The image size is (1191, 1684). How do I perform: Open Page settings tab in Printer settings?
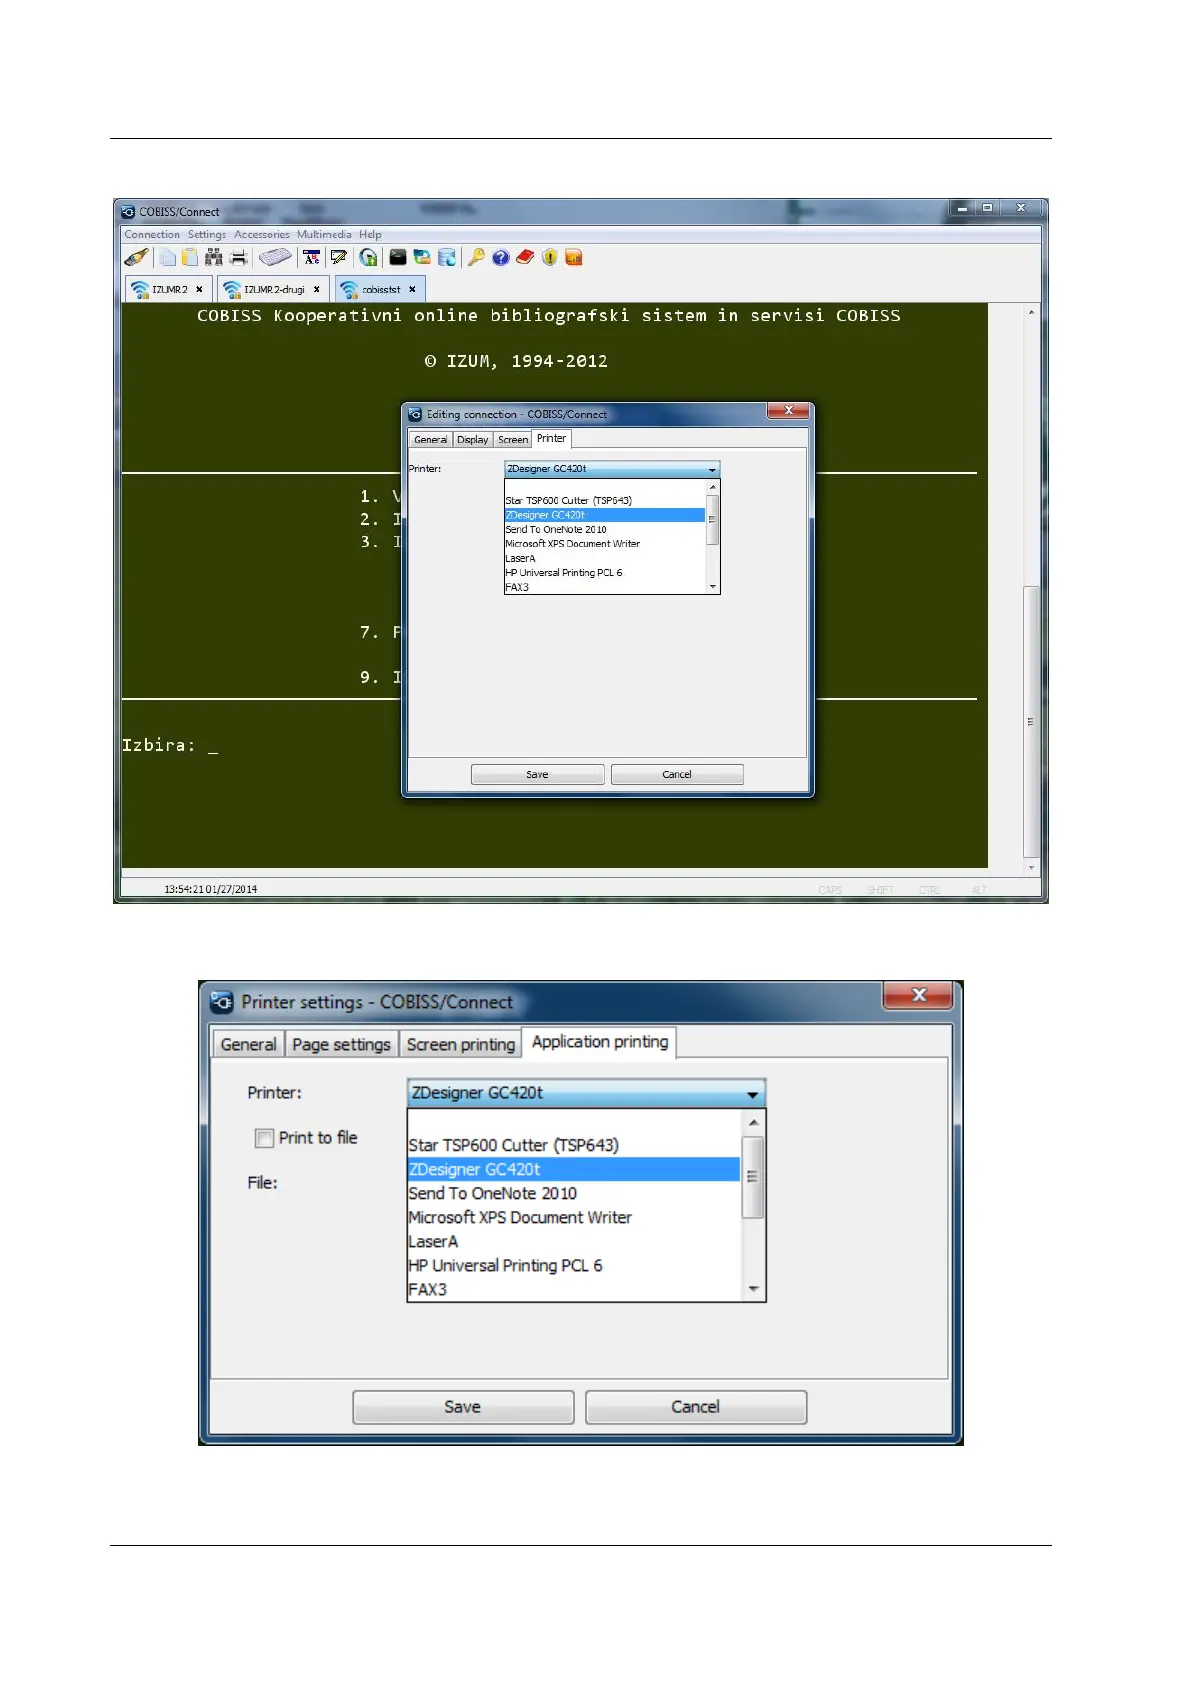[x=341, y=1044]
